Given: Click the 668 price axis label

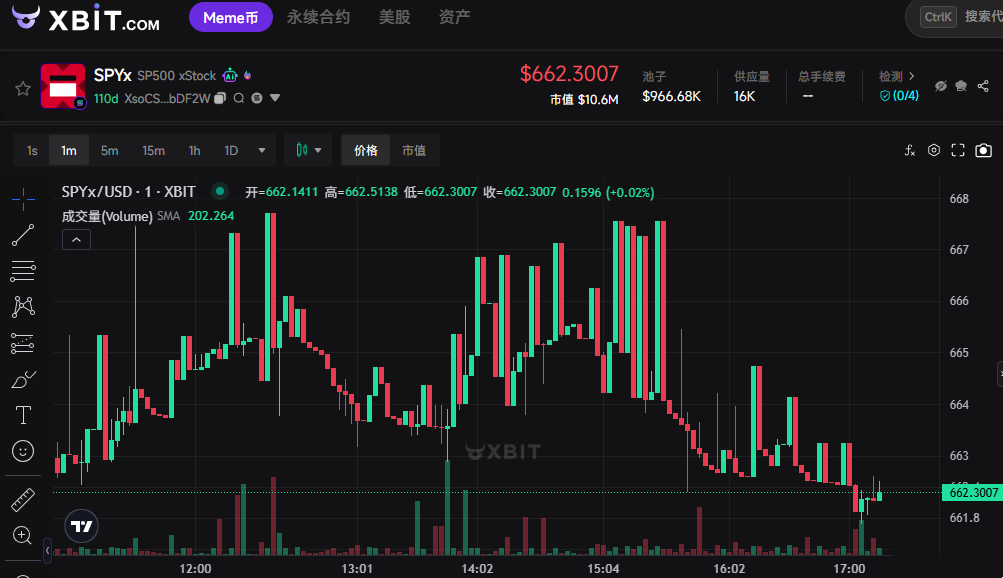Looking at the screenshot, I should pyautogui.click(x=959, y=198).
